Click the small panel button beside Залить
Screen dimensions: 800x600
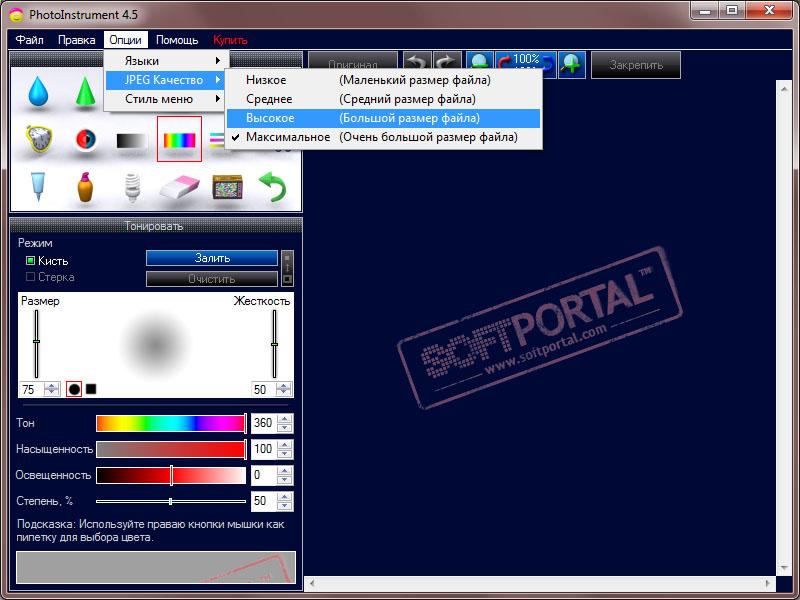coord(287,268)
